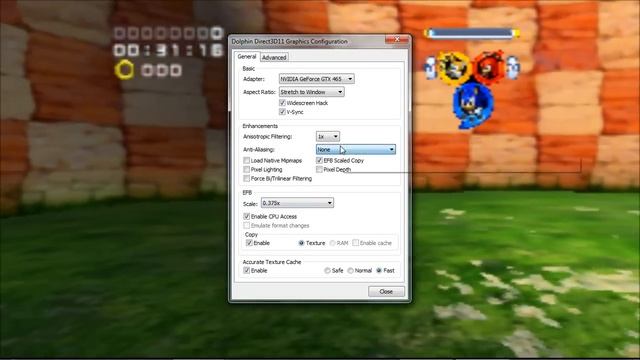Open the Advanced tab
This screenshot has height=360, width=640.
click(x=274, y=58)
